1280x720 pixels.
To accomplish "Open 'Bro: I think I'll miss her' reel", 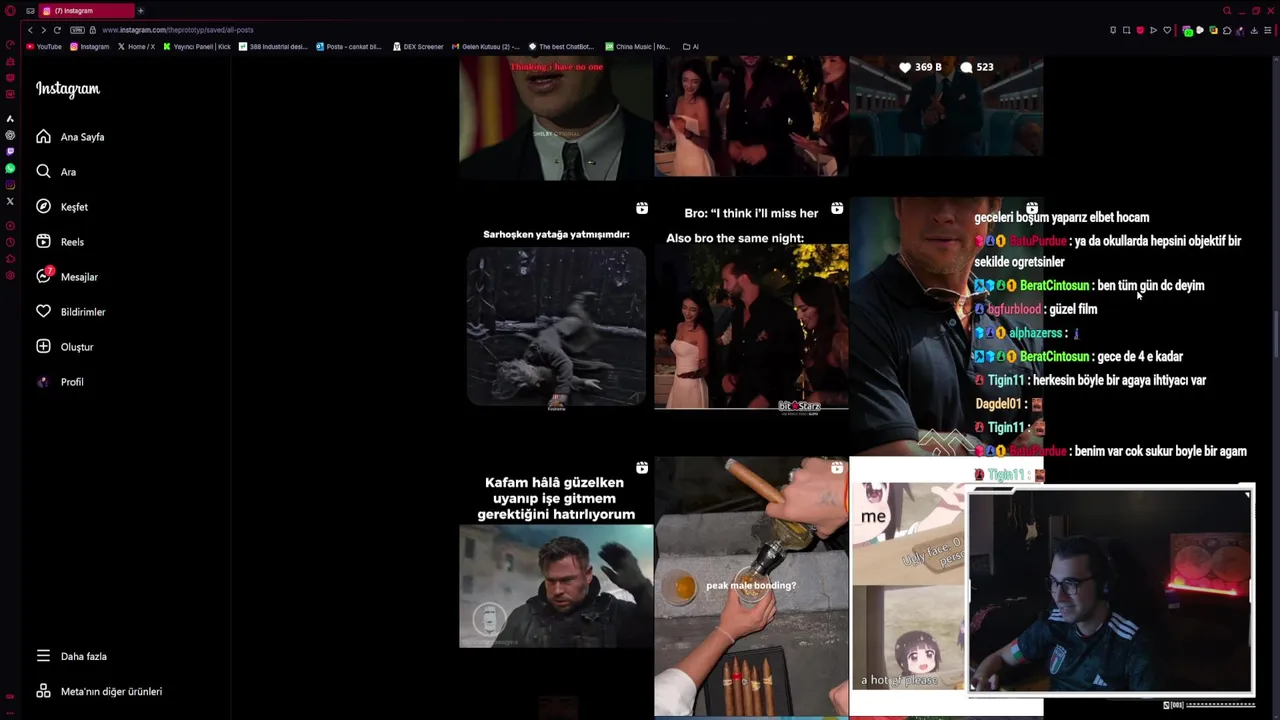I will pos(751,325).
